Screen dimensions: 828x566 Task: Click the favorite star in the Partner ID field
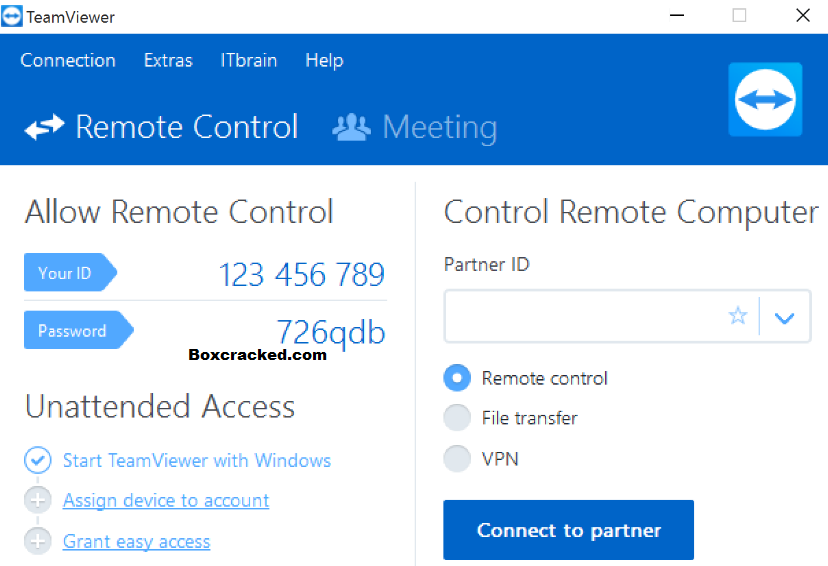(x=738, y=316)
